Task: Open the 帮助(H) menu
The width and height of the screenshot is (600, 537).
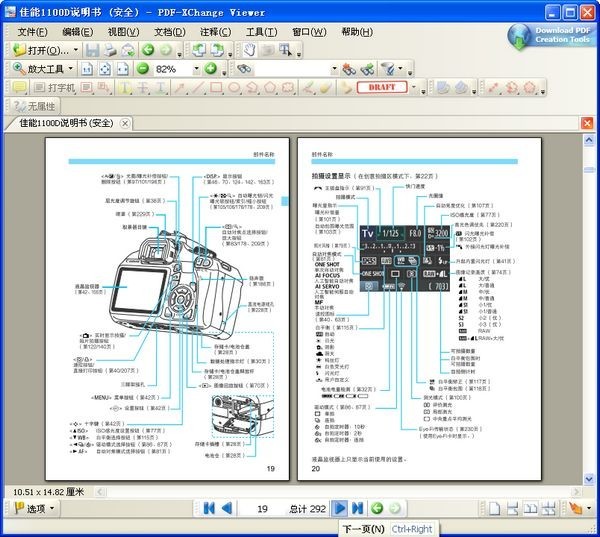Action: tap(357, 32)
